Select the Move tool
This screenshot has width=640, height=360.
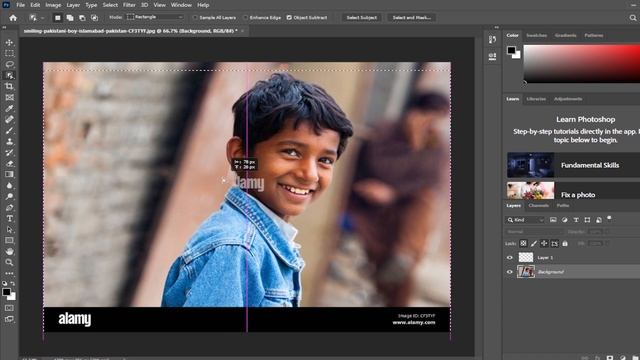pyautogui.click(x=9, y=42)
